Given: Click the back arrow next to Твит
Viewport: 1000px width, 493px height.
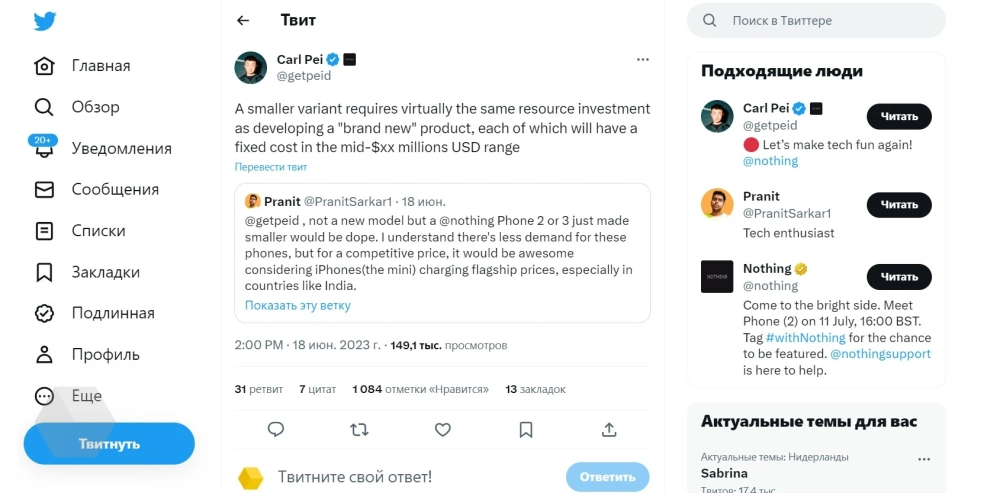Looking at the screenshot, I should [243, 20].
